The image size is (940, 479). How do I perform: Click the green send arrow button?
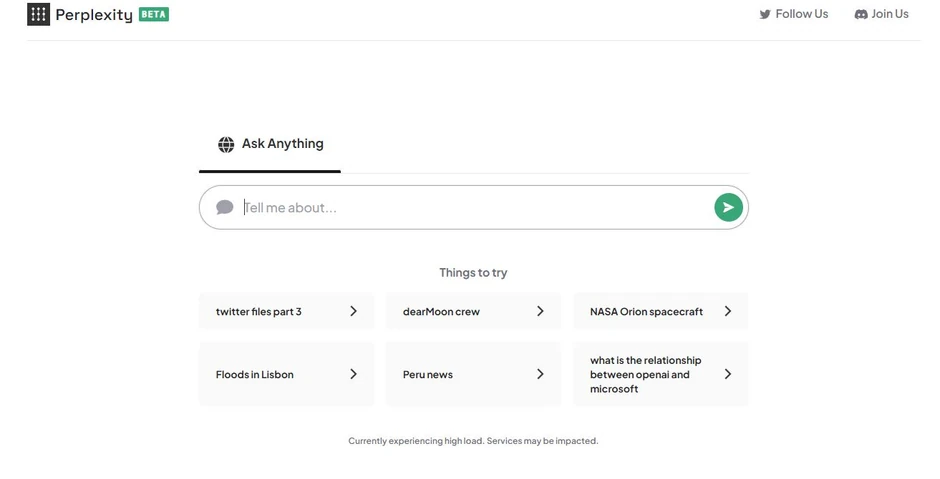click(x=728, y=207)
